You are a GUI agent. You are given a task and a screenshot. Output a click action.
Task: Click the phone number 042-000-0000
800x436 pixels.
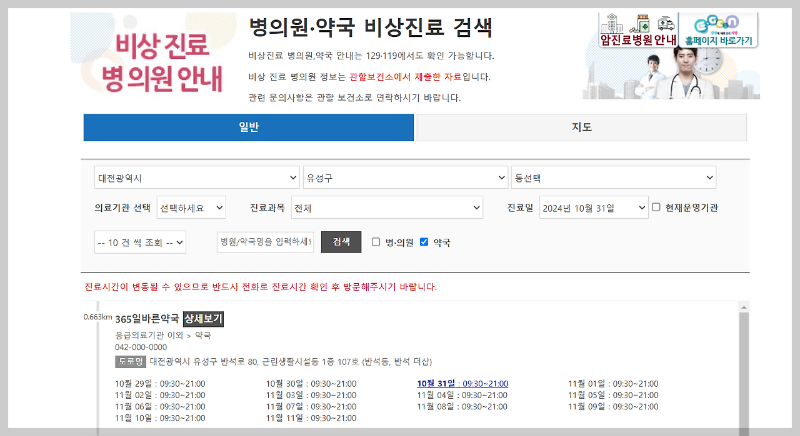click(x=141, y=347)
